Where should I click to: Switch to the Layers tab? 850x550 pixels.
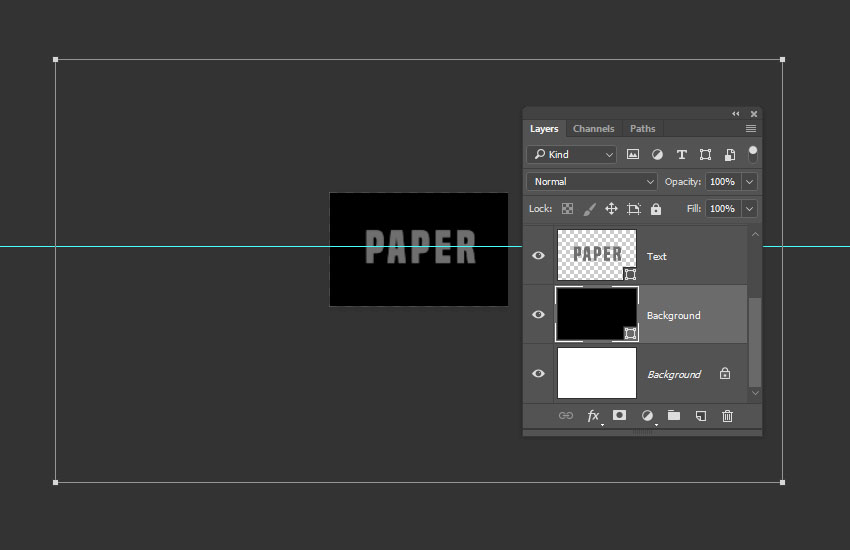[544, 128]
